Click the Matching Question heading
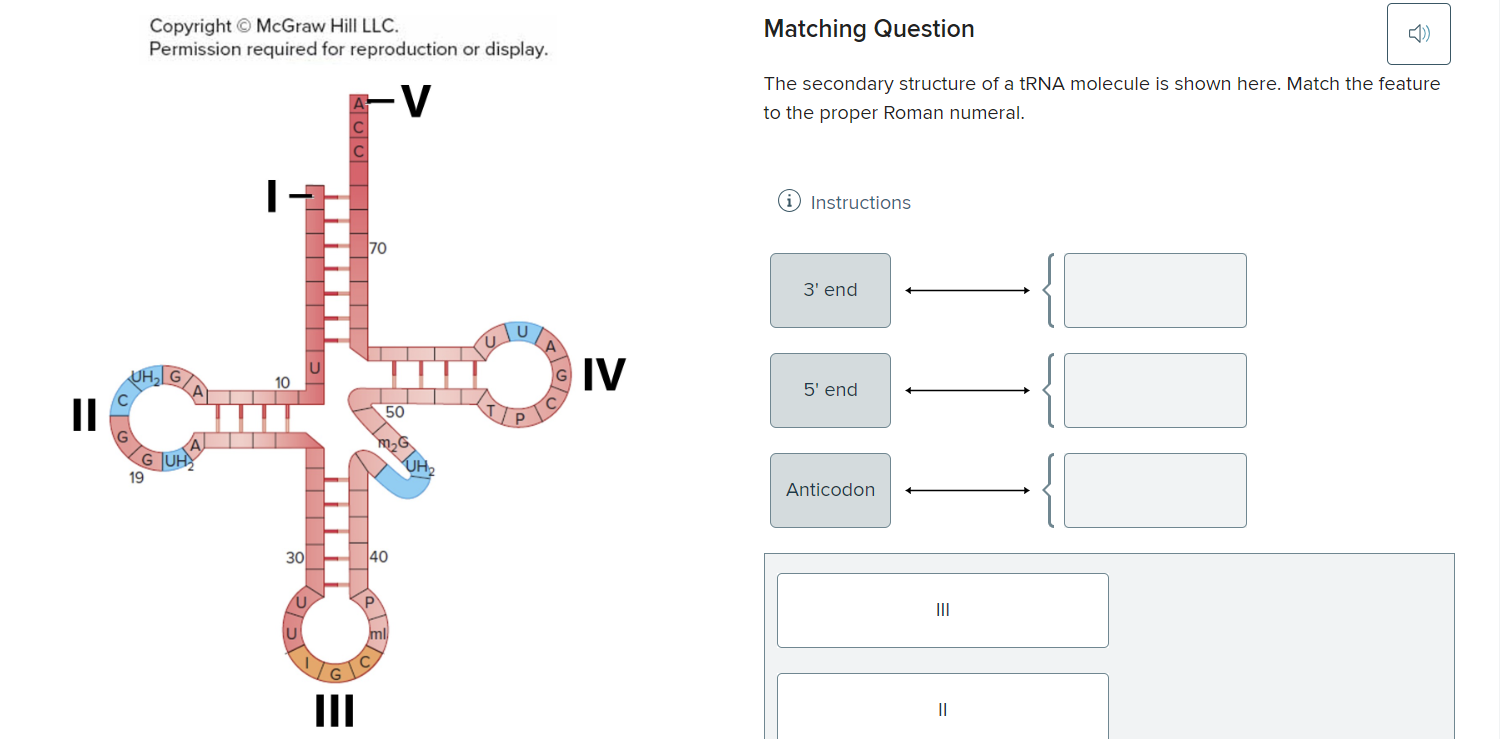This screenshot has width=1500, height=739. coord(868,28)
